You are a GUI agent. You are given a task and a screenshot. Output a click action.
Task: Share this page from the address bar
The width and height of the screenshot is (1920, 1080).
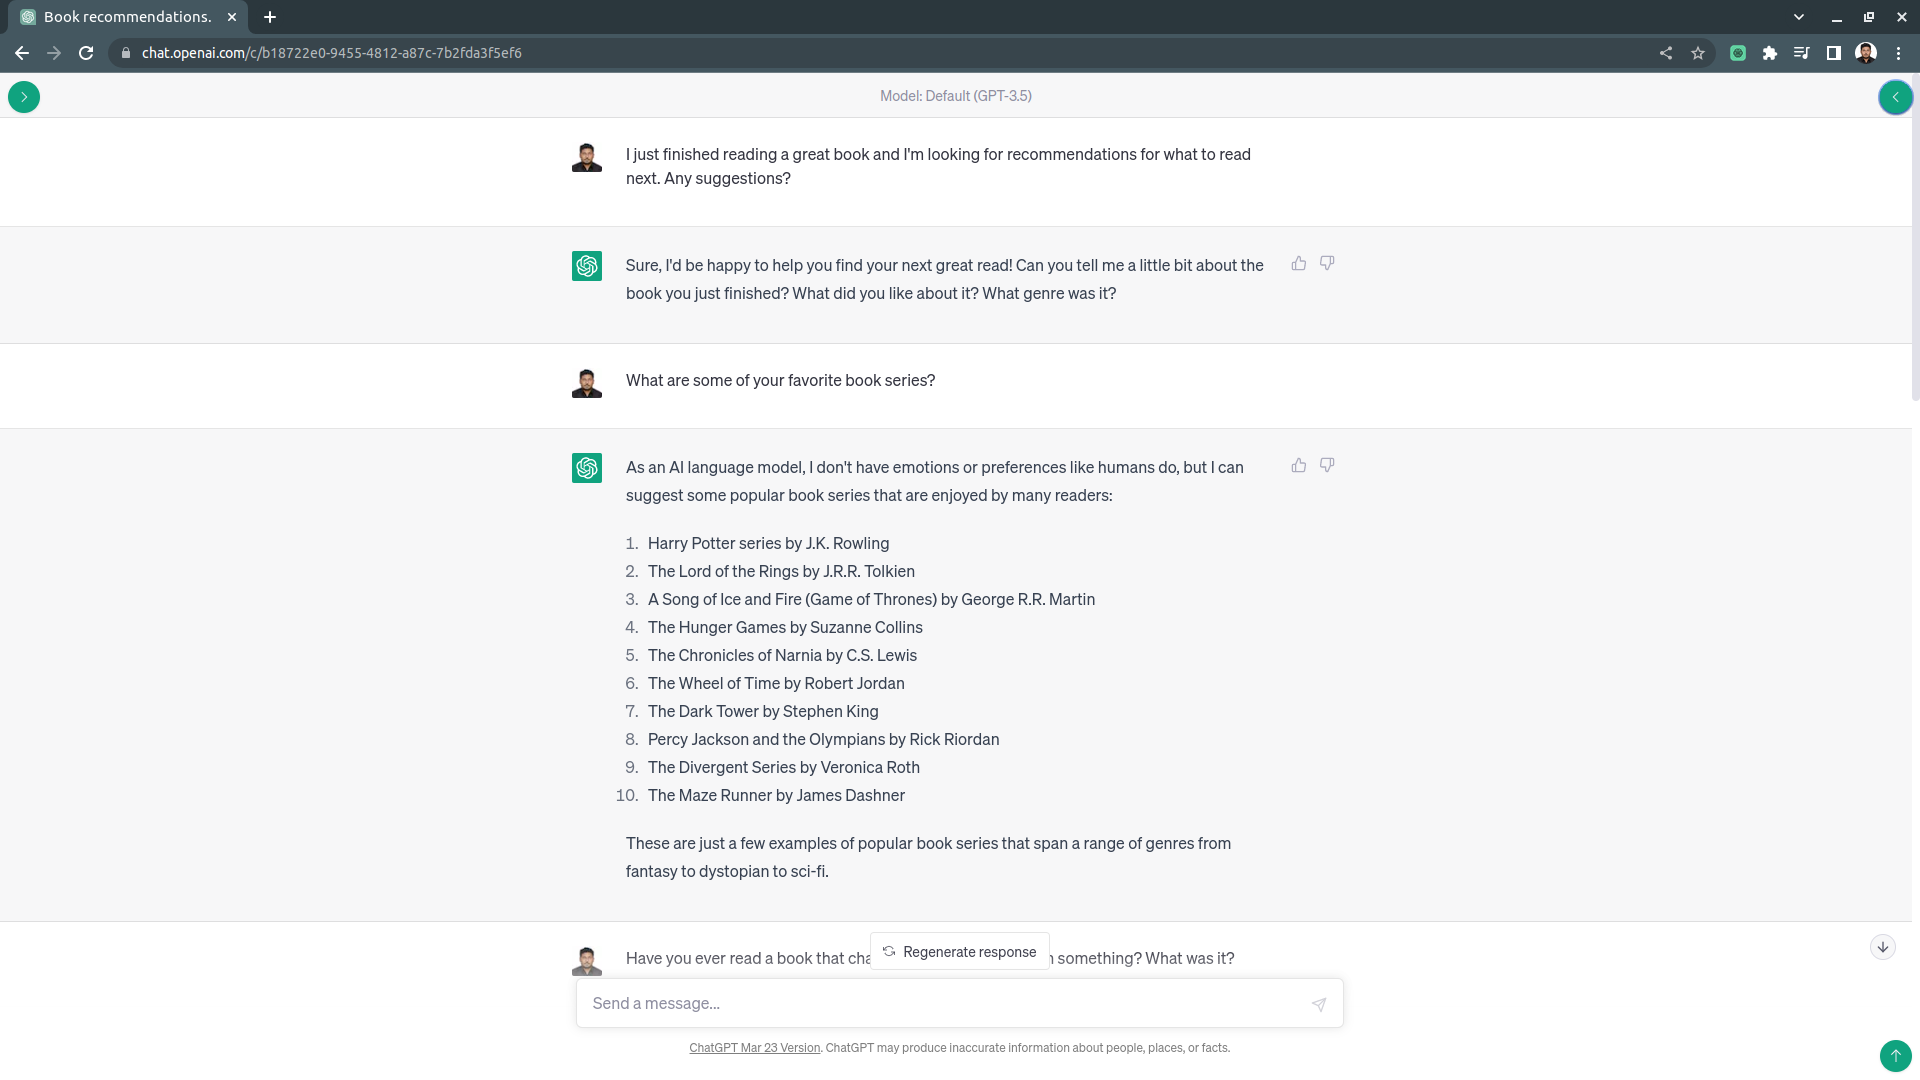pos(1666,53)
